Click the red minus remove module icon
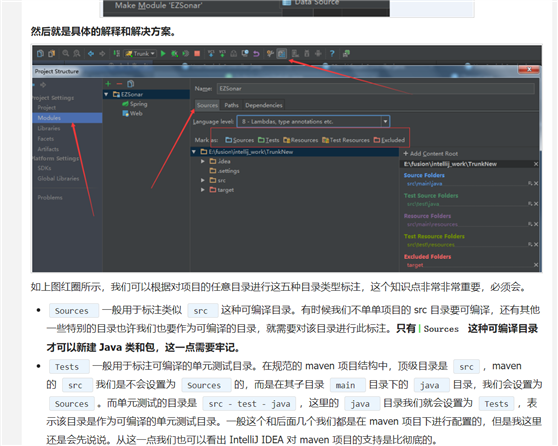Viewport: 558px width, 446px height. (x=119, y=84)
